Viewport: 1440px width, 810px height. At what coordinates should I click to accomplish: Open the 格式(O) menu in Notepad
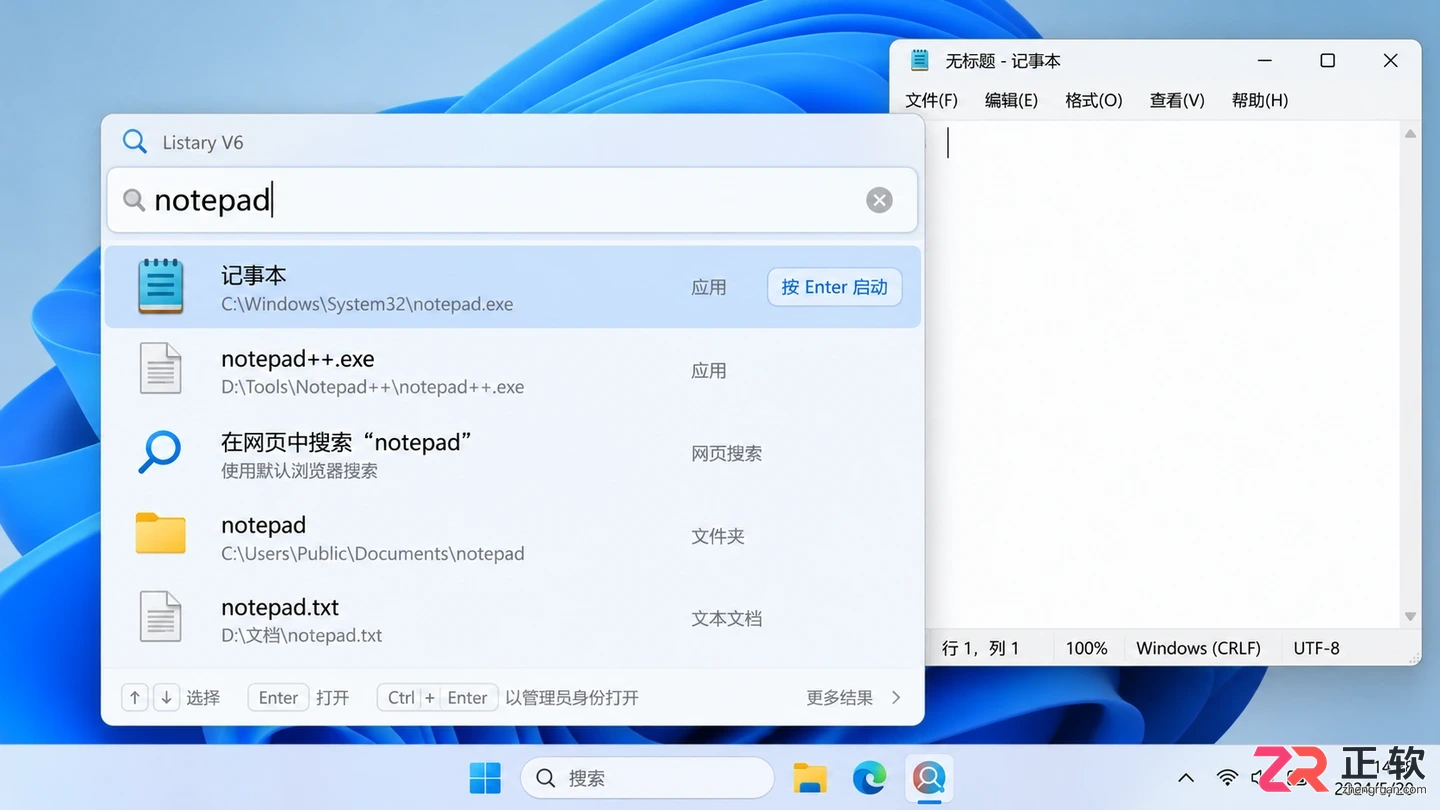tap(1094, 100)
